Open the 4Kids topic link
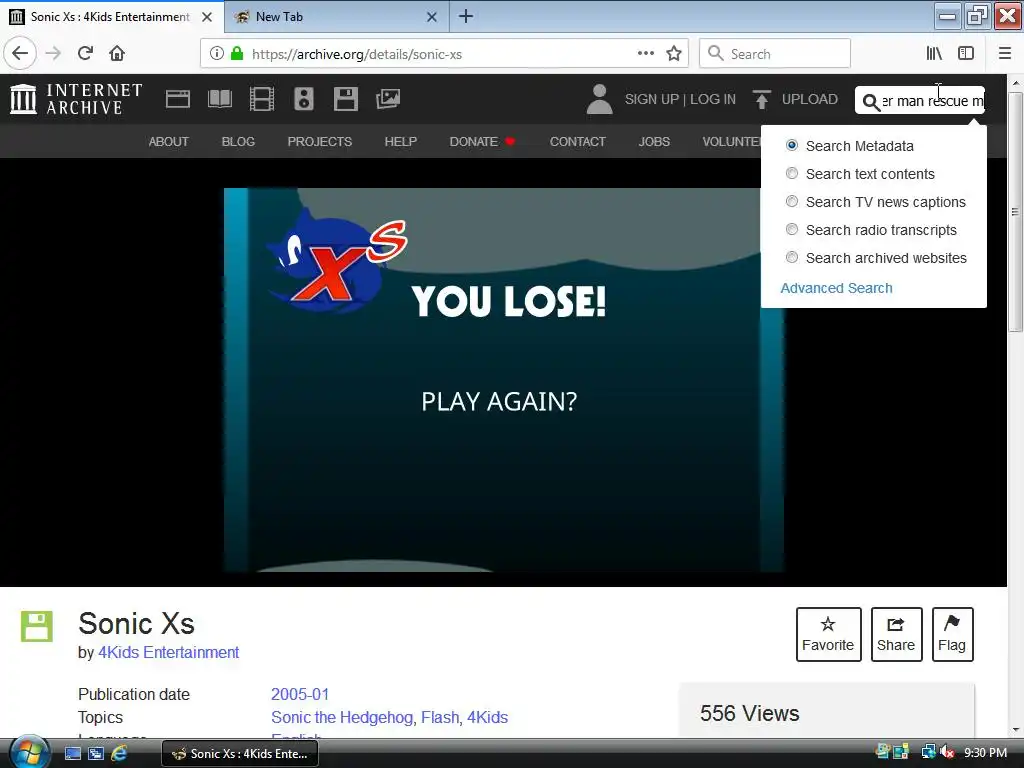Viewport: 1024px width, 768px height. (x=487, y=717)
